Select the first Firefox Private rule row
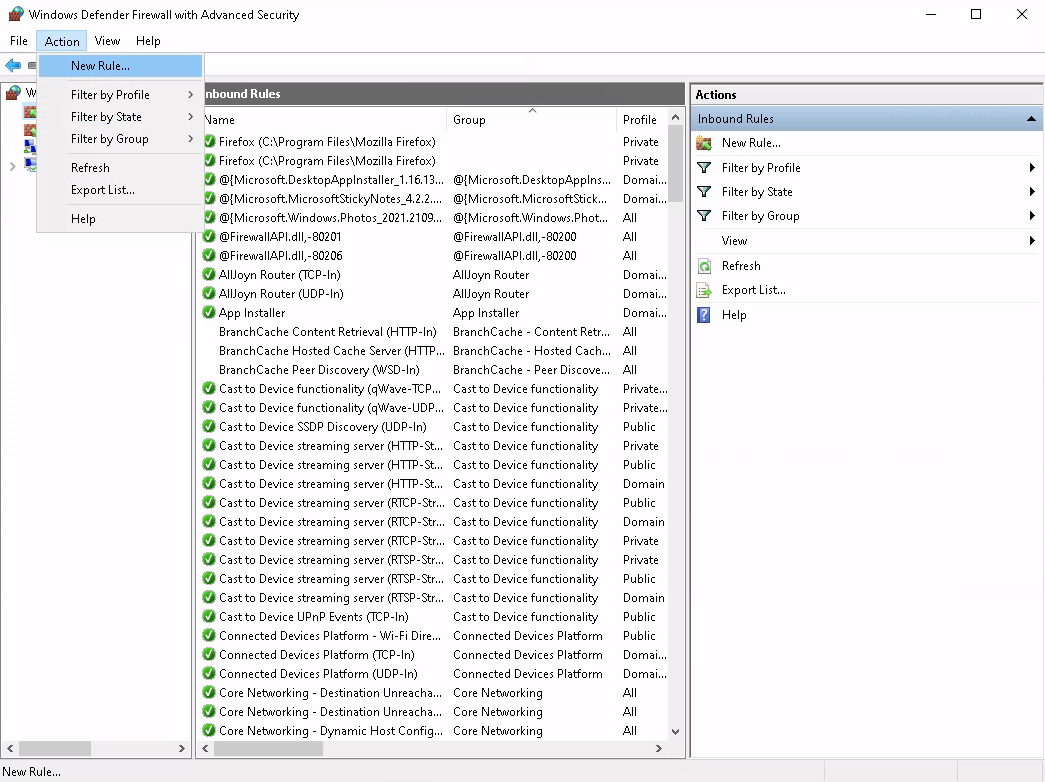1045x782 pixels. pos(435,141)
